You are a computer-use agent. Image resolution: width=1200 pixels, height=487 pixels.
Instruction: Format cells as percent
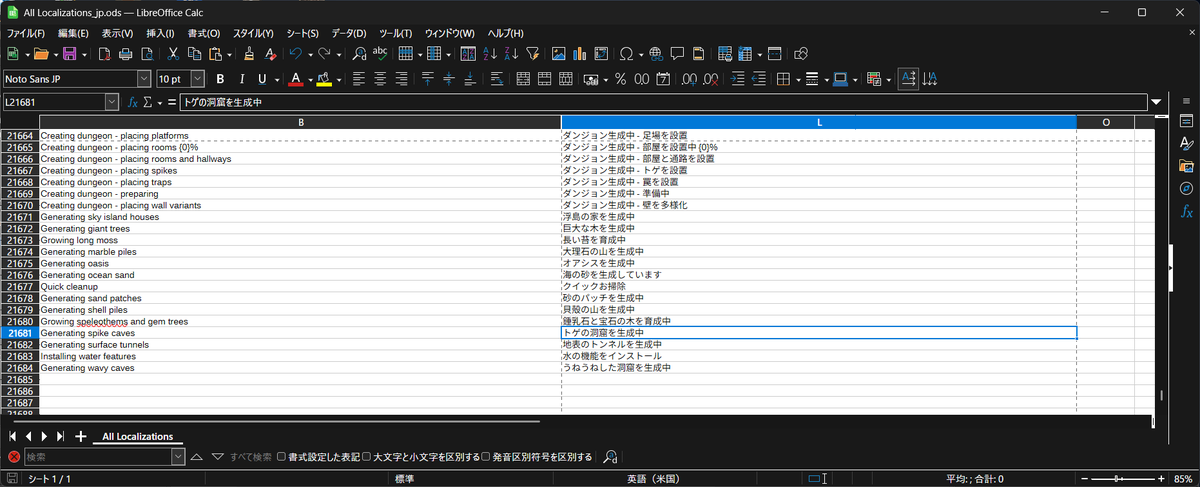tap(620, 79)
